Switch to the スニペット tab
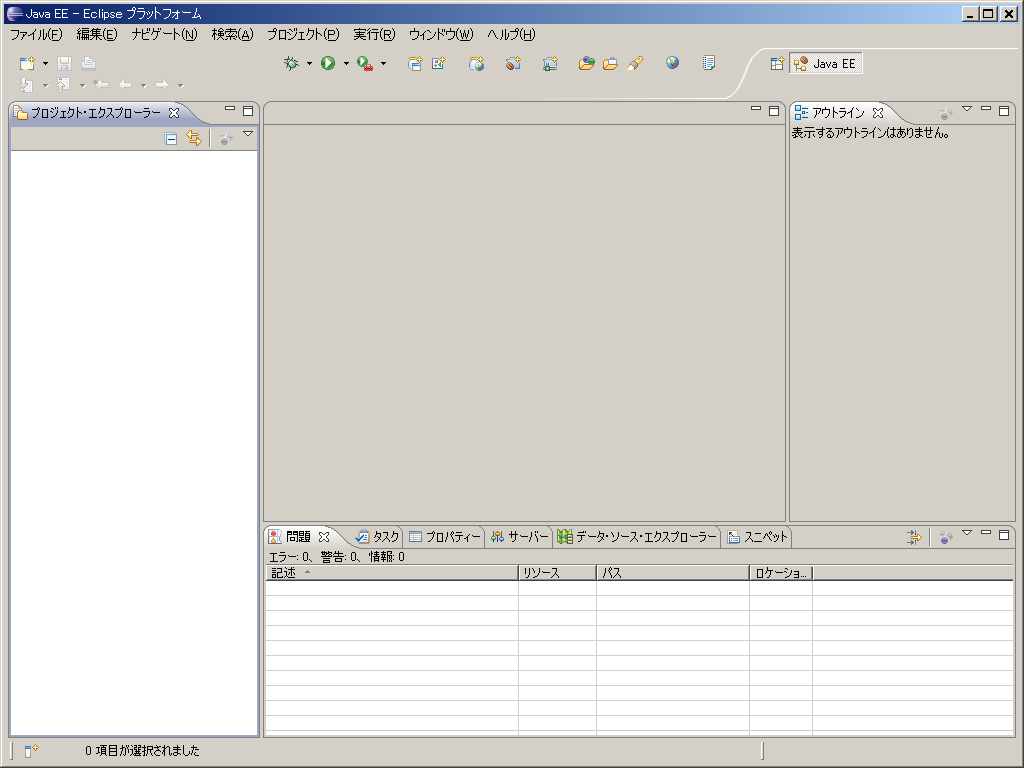The width and height of the screenshot is (1024, 768). click(758, 537)
